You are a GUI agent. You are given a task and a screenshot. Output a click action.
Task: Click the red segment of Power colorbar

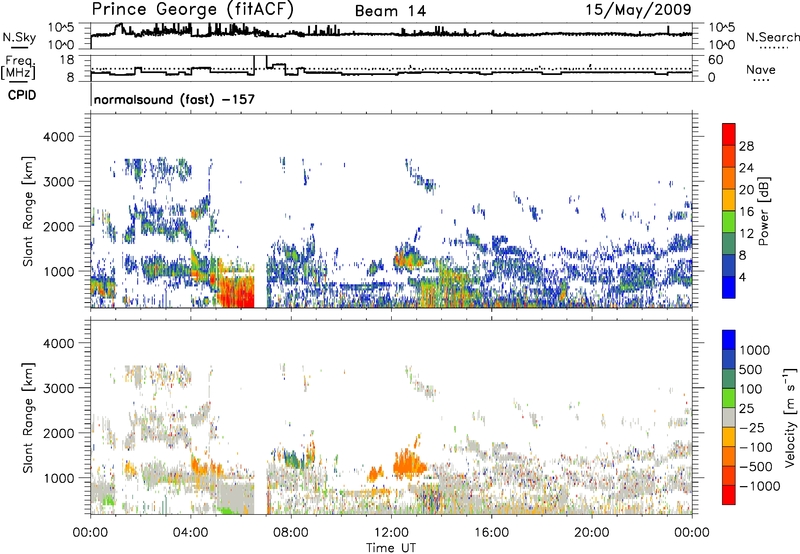point(729,135)
